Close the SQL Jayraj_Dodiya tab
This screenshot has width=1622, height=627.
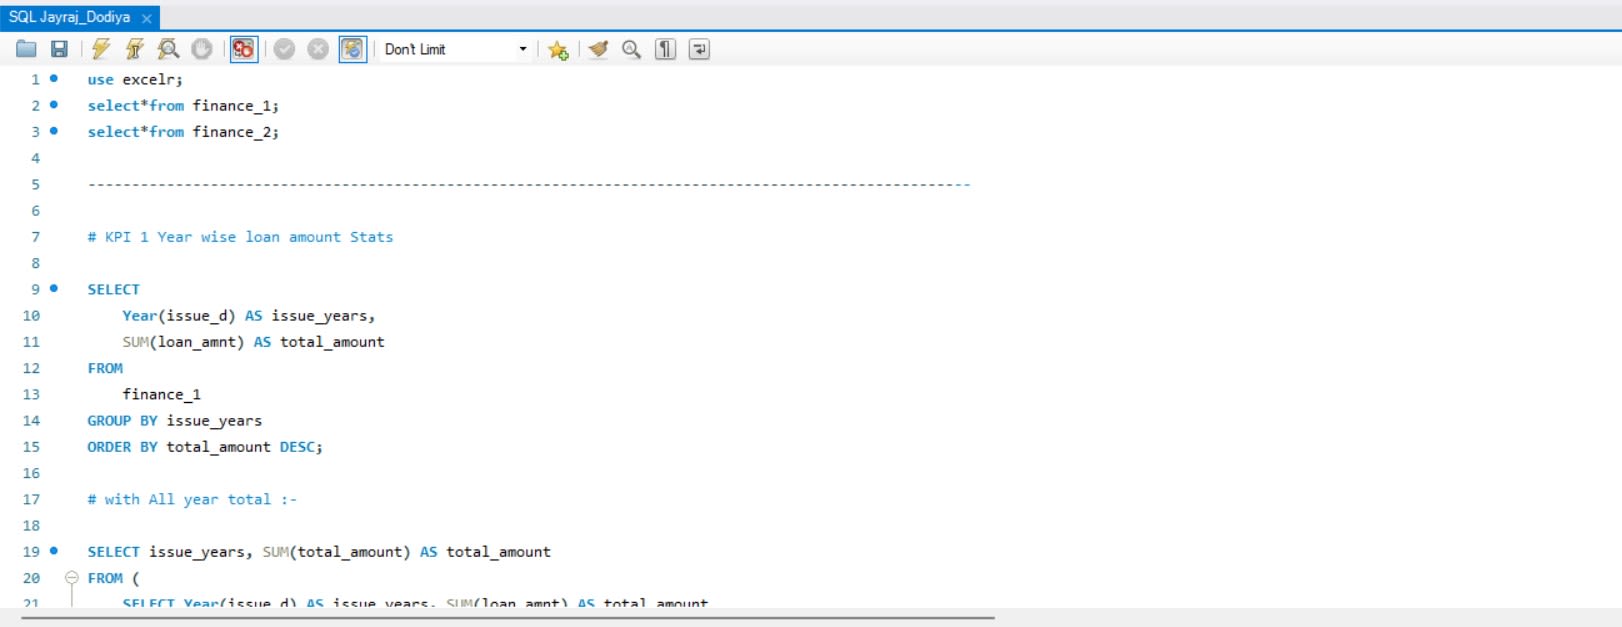tap(147, 18)
